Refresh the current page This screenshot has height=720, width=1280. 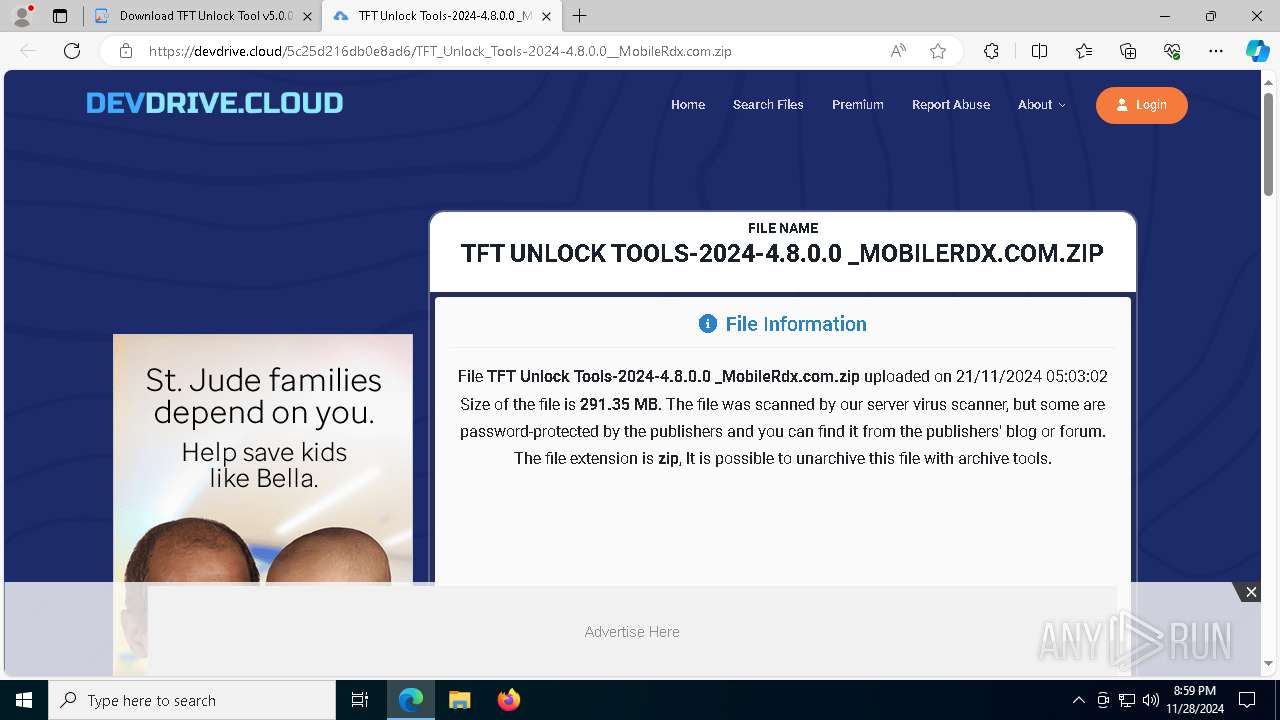[x=72, y=51]
